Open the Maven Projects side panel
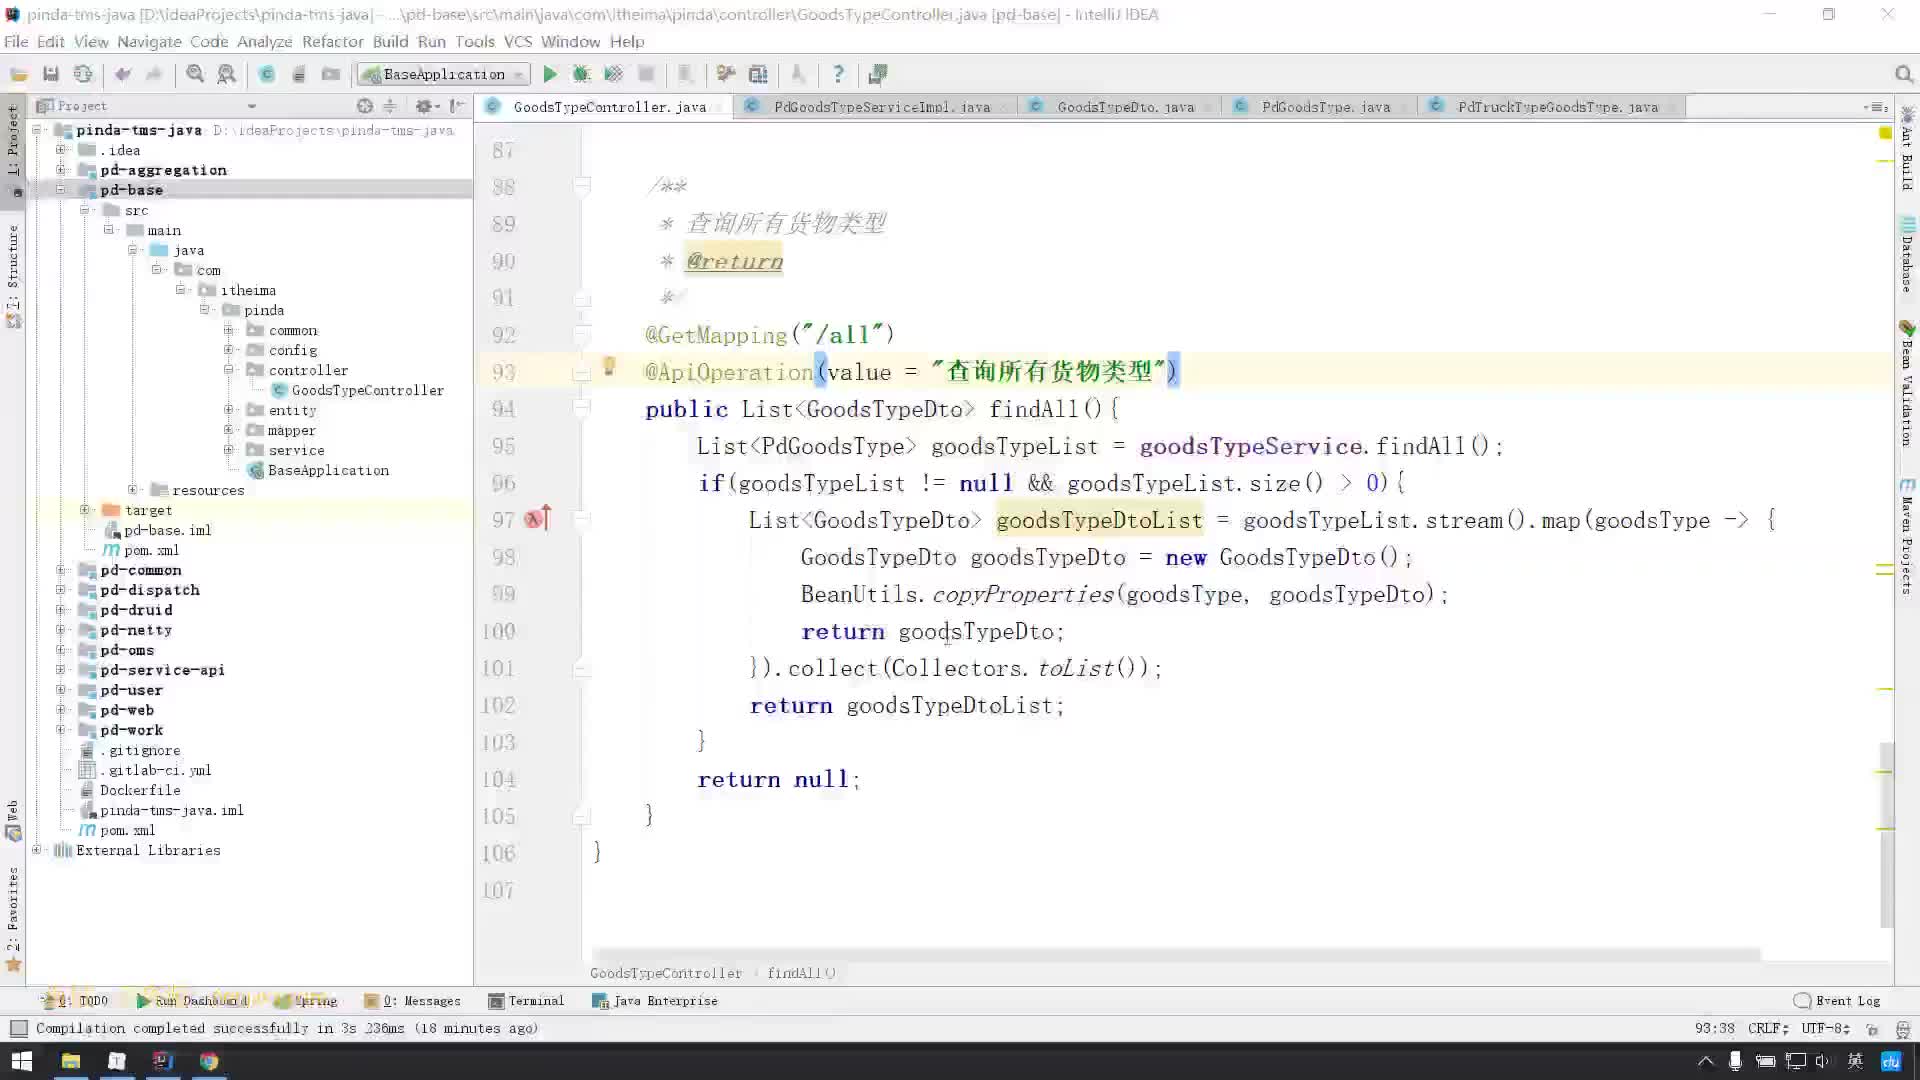The height and width of the screenshot is (1080, 1920). 1907,536
